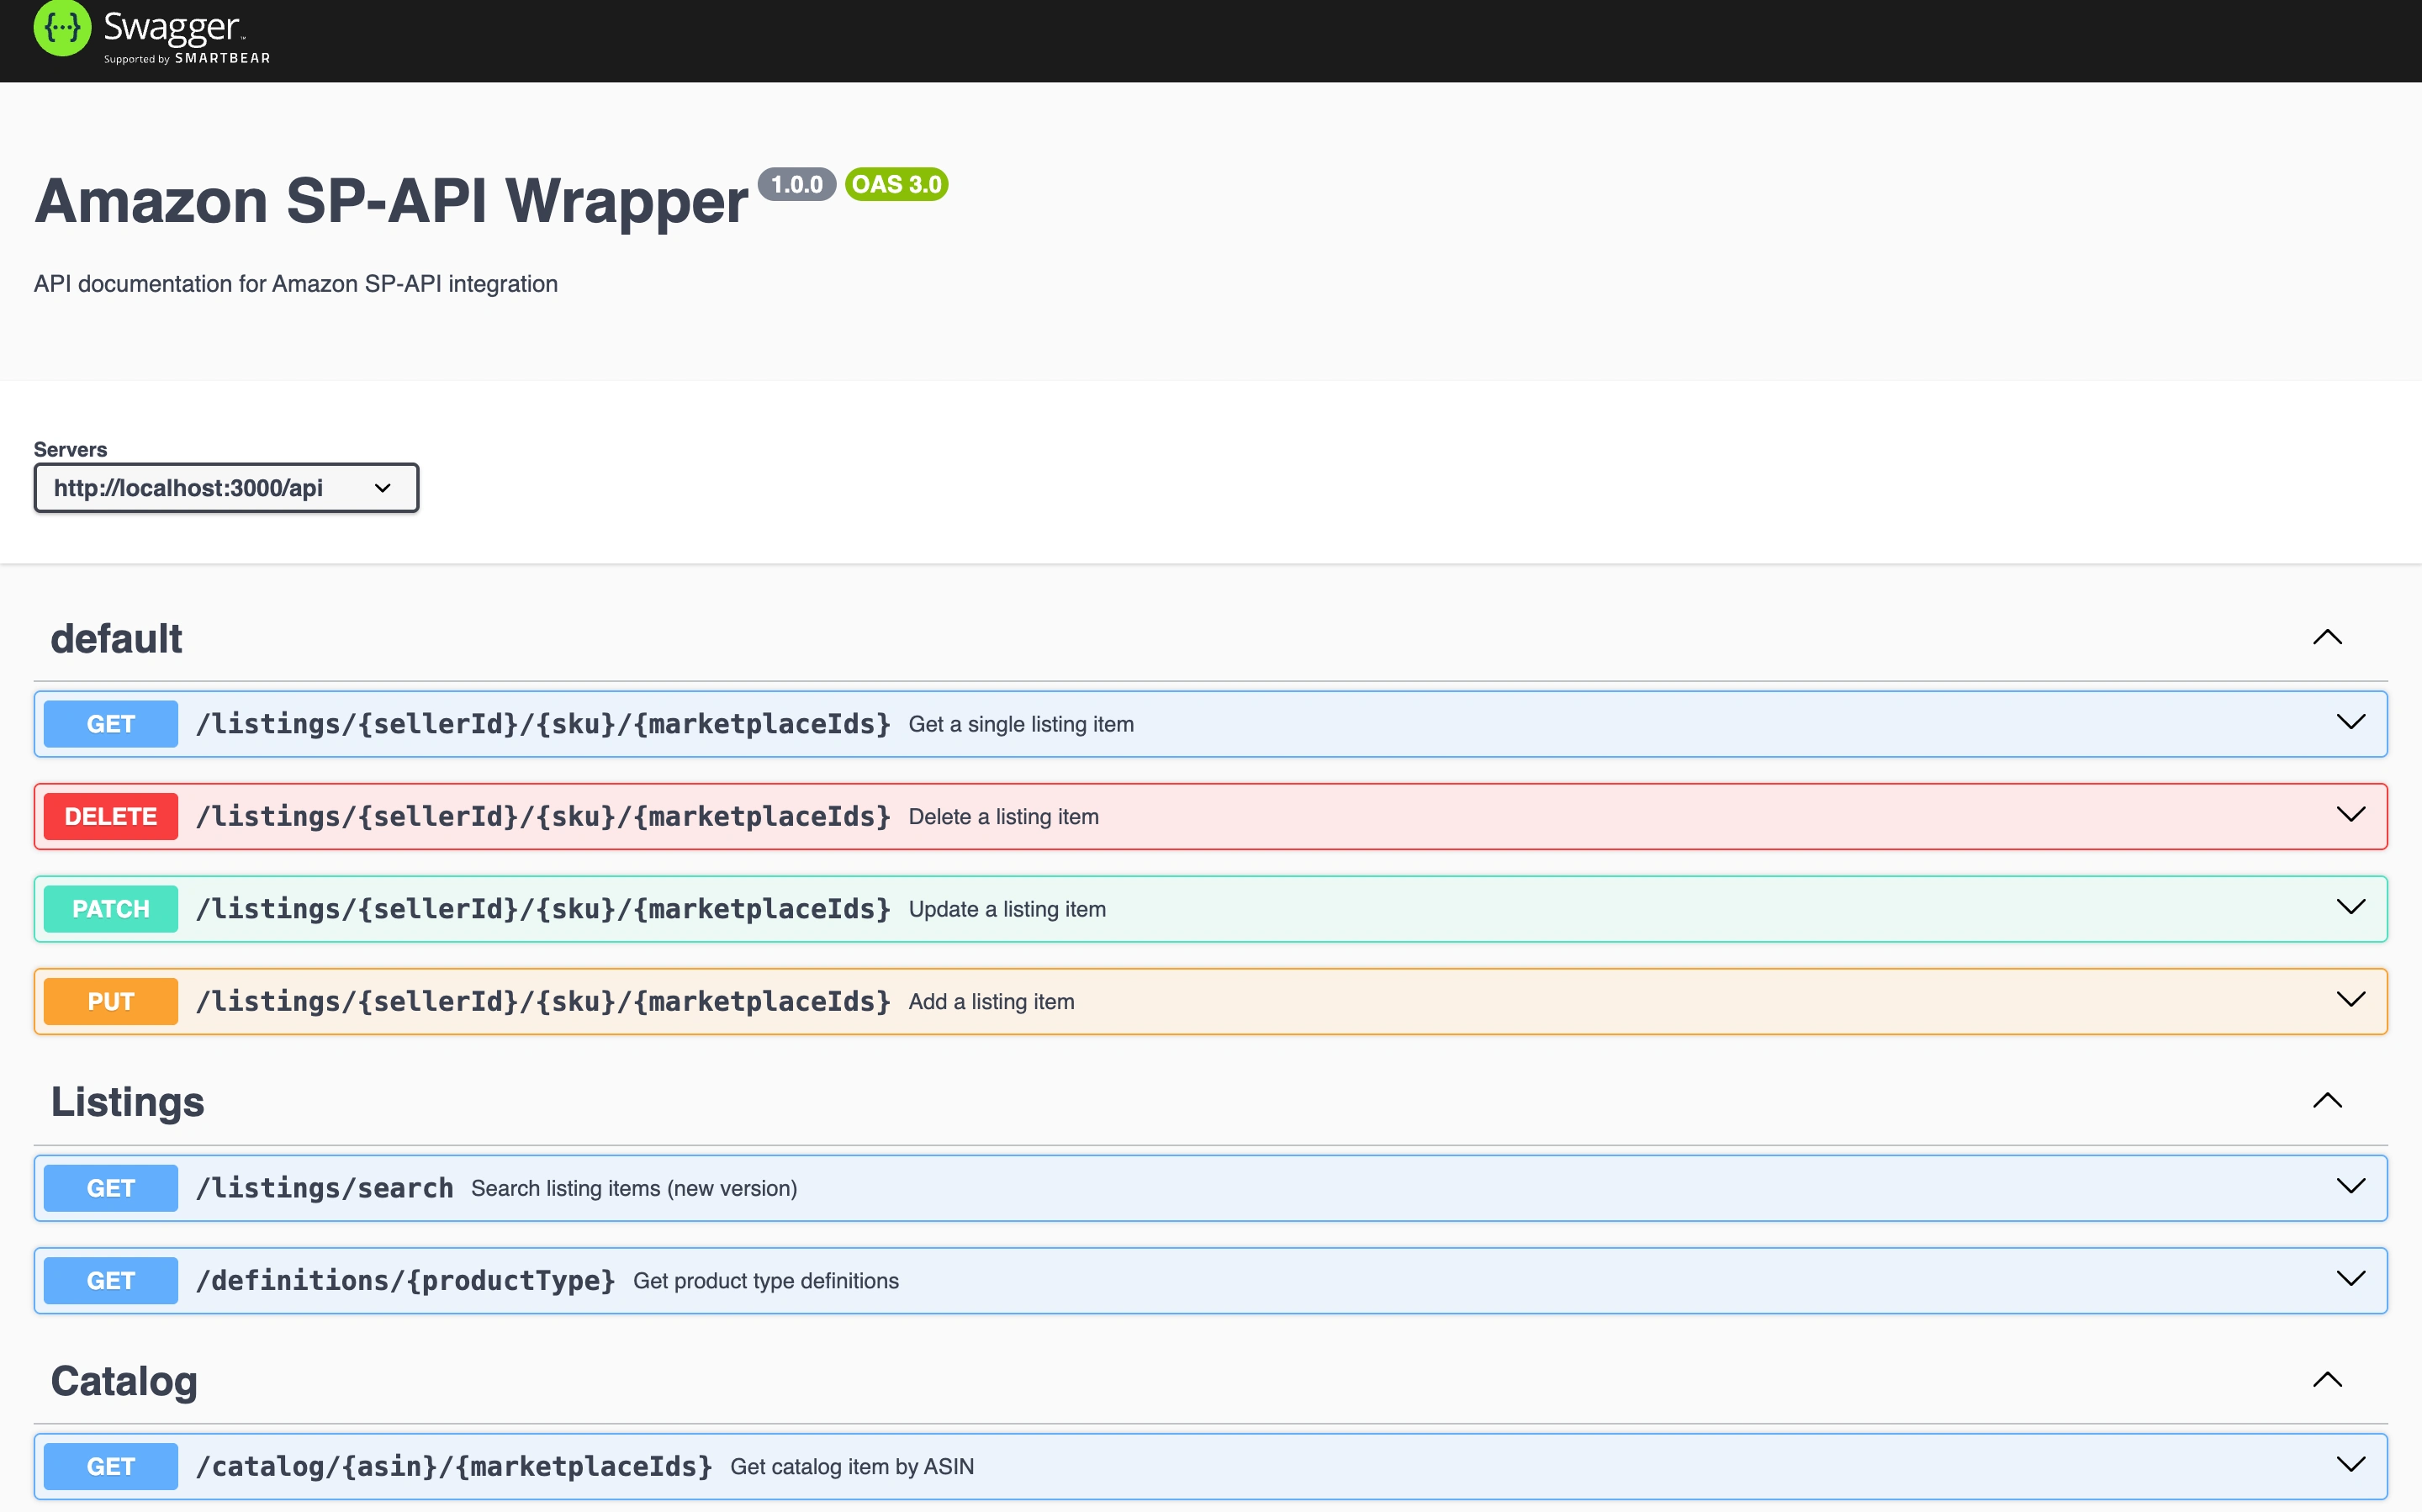Click the DELETE method badge
The image size is (2422, 1512).
coord(110,816)
